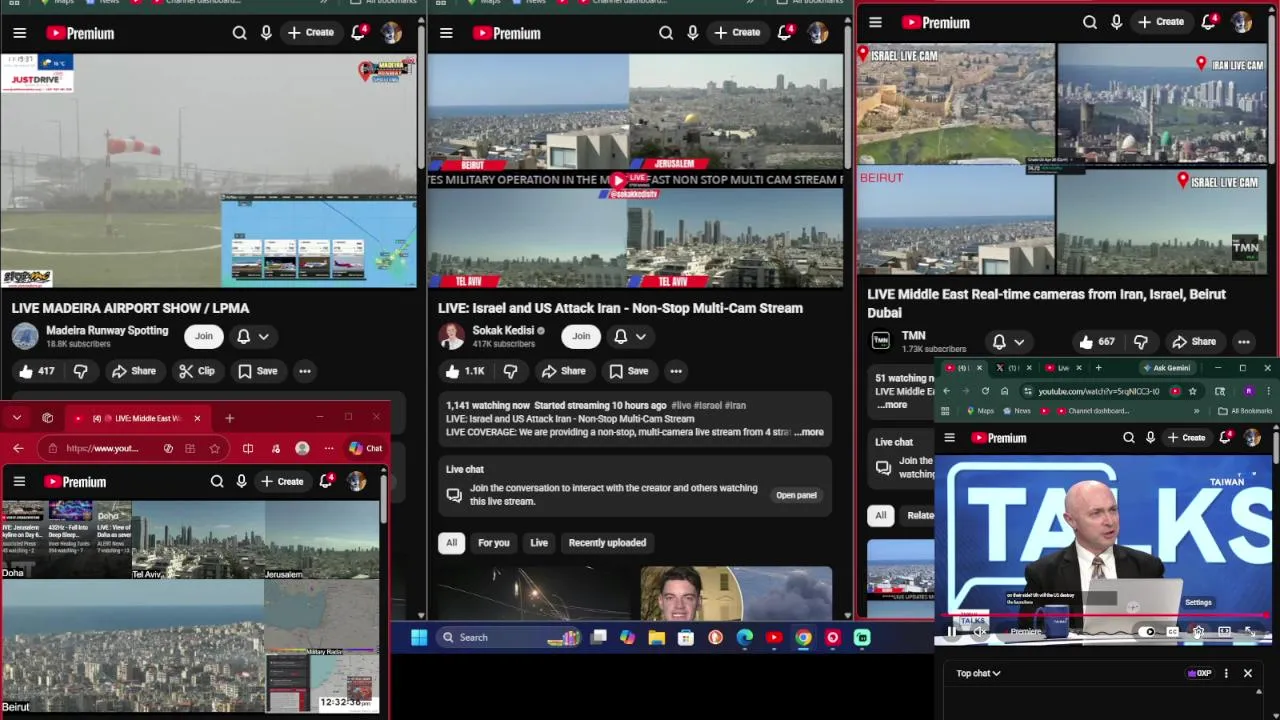Search YouTube in Madeira Airport window
Screen dimensions: 1280x720
pyautogui.click(x=240, y=33)
